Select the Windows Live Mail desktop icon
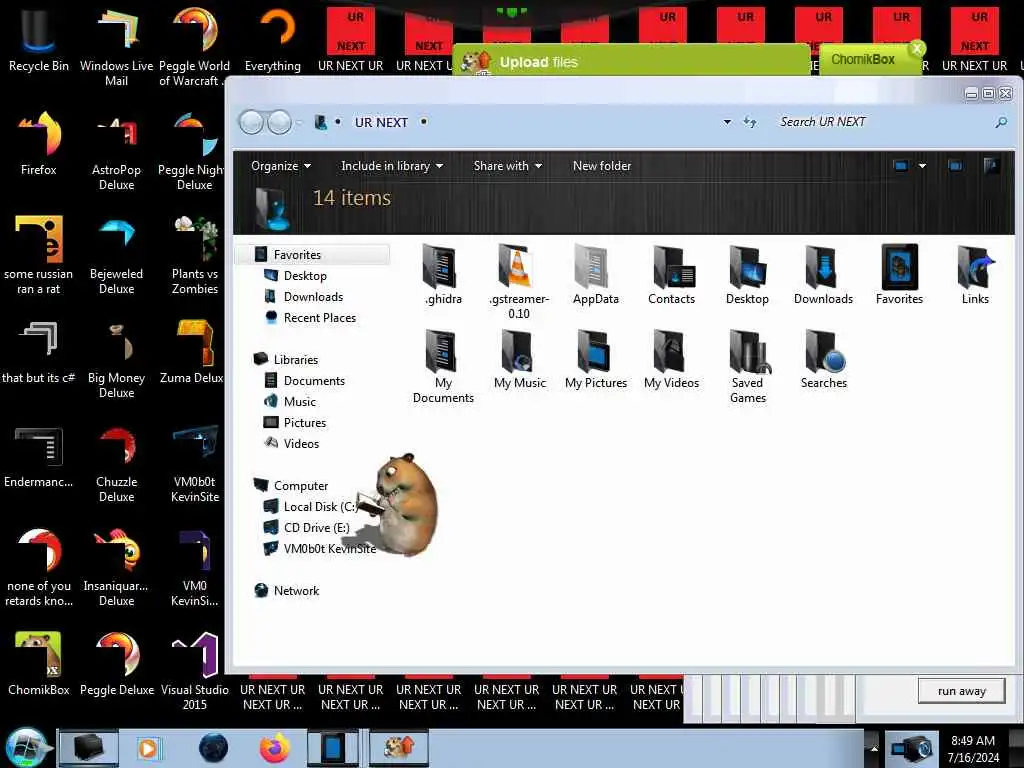The height and width of the screenshot is (768, 1024). [x=116, y=46]
